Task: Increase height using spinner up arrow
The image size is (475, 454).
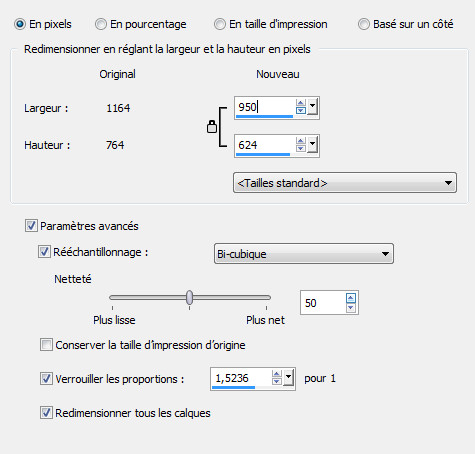Action: point(301,141)
